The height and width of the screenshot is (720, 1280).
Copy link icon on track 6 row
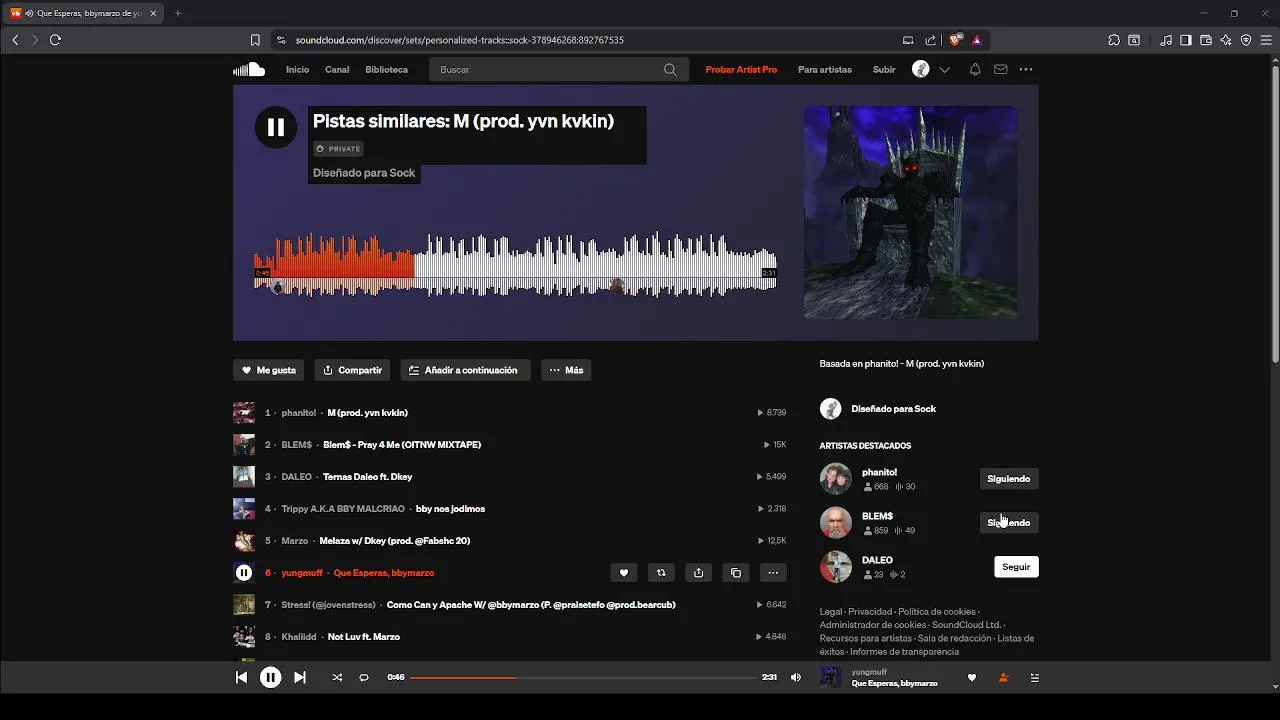[736, 573]
